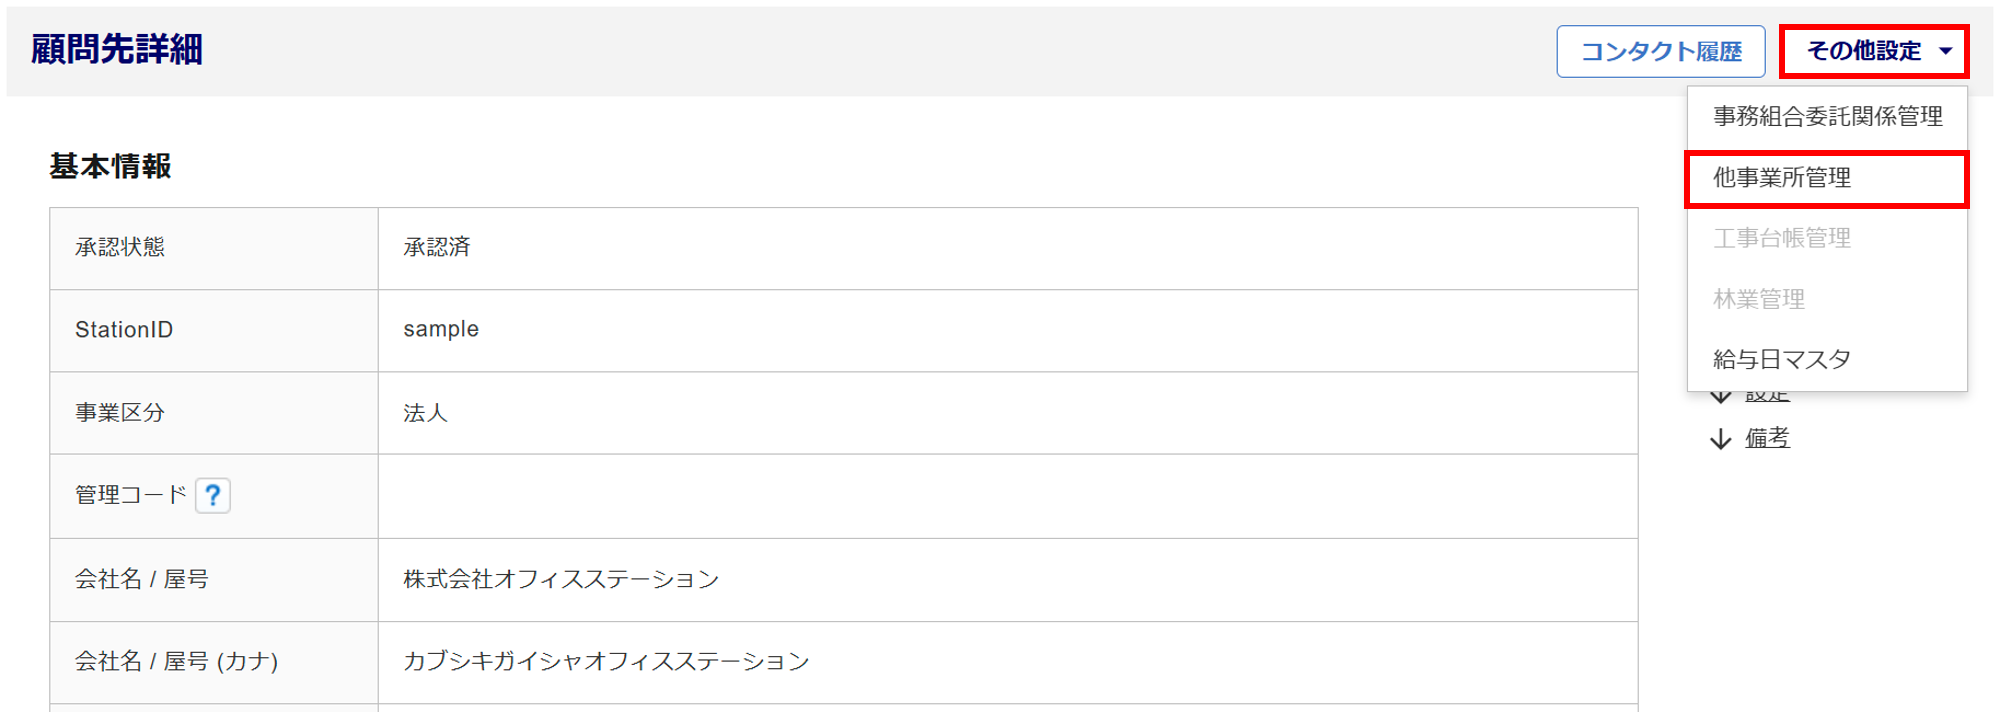The height and width of the screenshot is (712, 2000).
Task: Click the 承認済 status value
Action: point(436,247)
